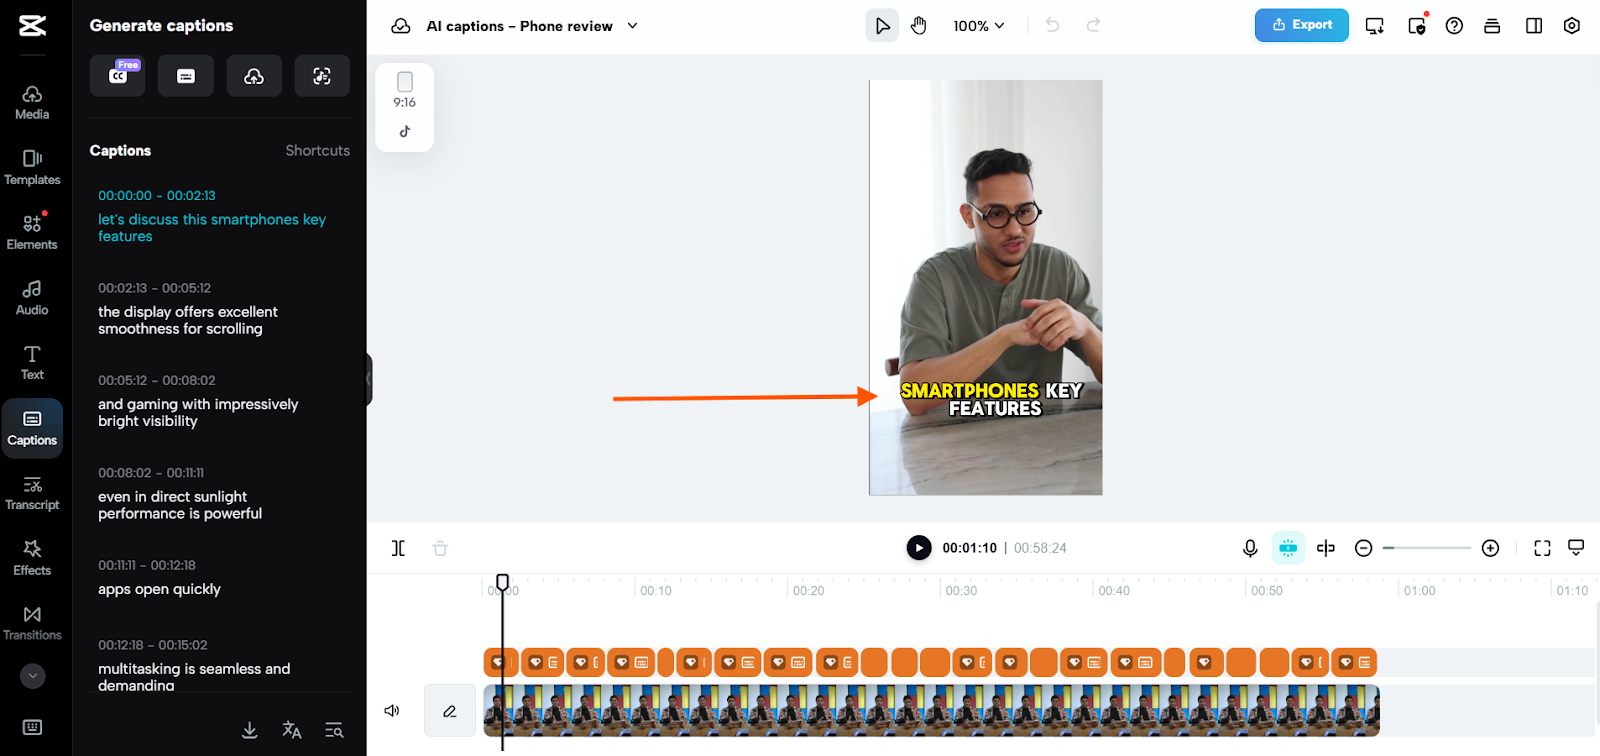Select TikTok platform preset icon
The height and width of the screenshot is (756, 1600).
(x=405, y=132)
